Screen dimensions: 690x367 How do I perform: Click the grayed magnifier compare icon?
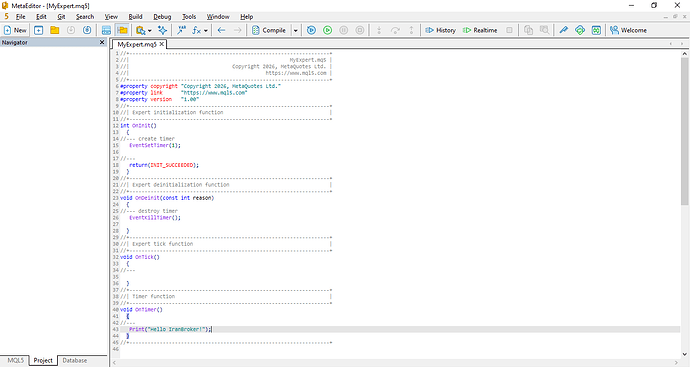(544, 30)
